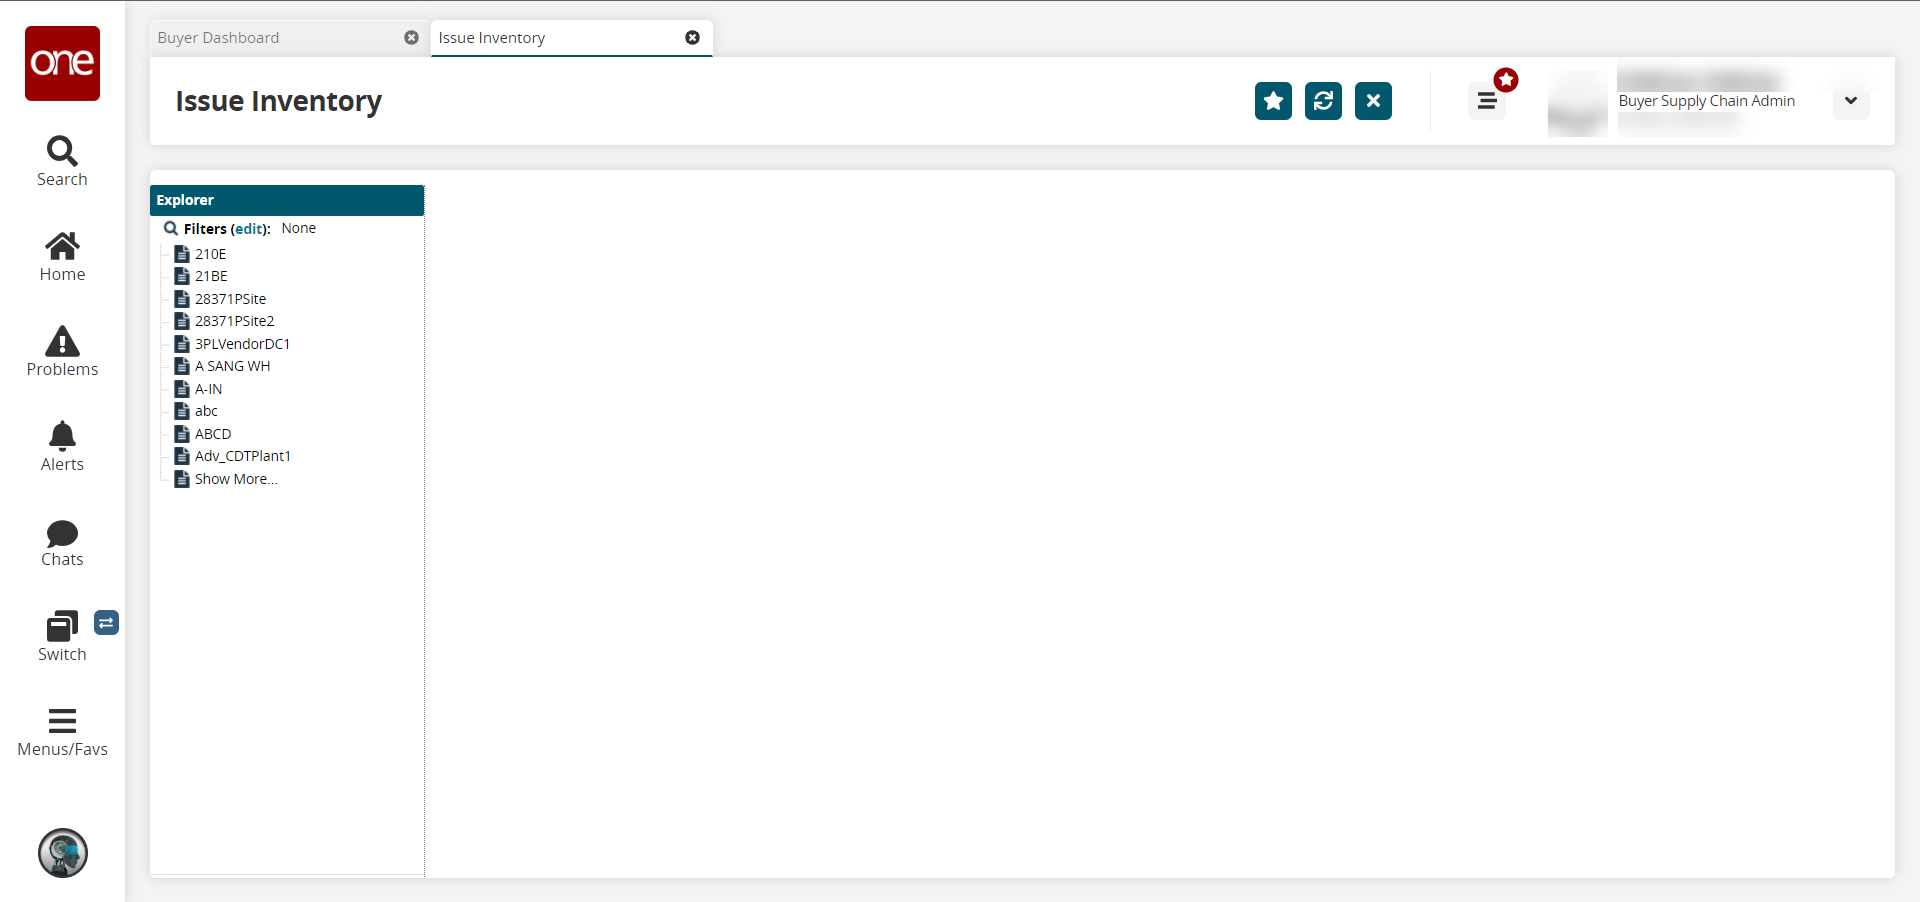Click Show More... to list more sites
The height and width of the screenshot is (902, 1920).
coord(236,479)
